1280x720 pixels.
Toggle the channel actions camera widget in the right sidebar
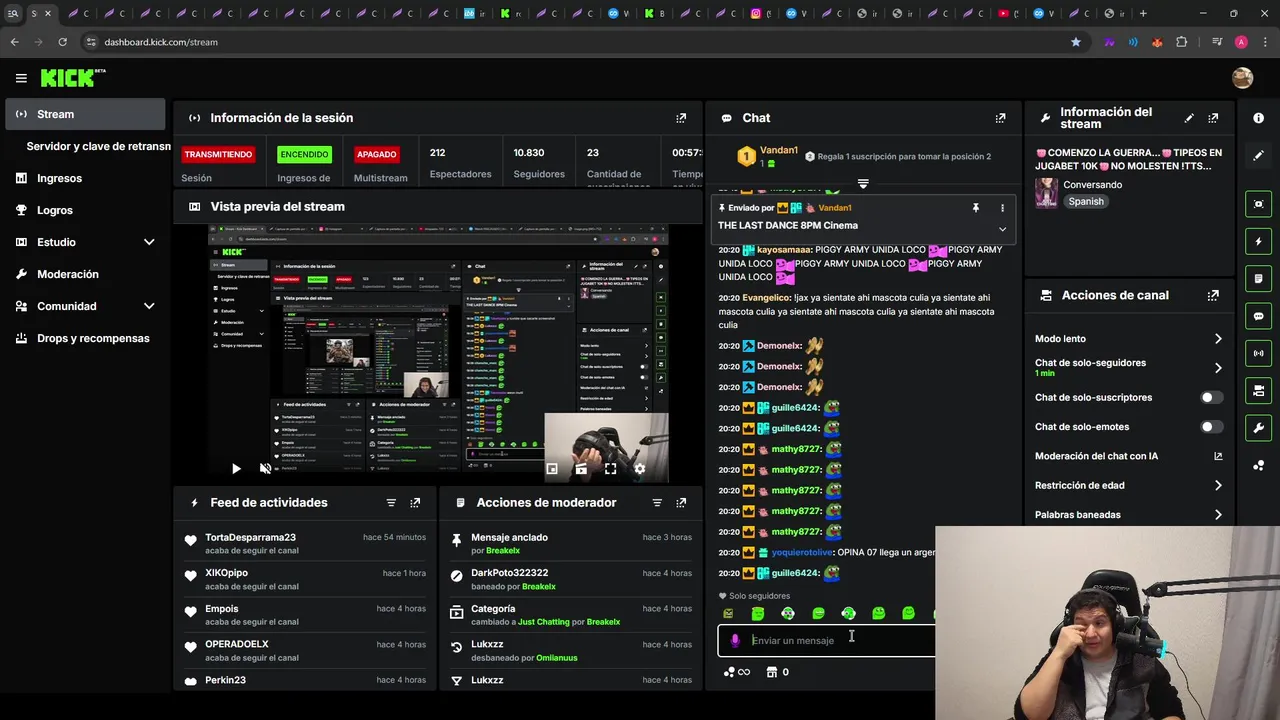coord(1258,390)
